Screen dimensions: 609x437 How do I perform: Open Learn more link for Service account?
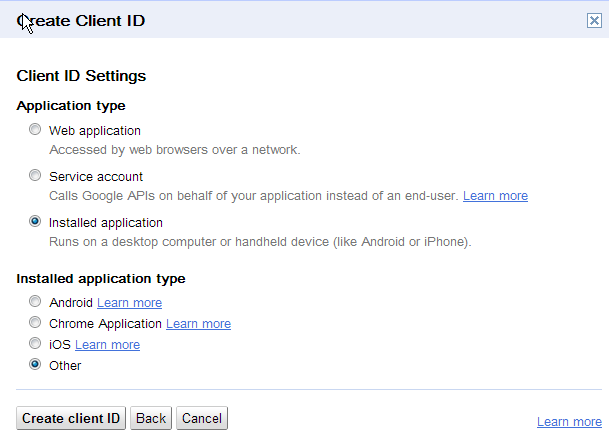click(x=495, y=196)
